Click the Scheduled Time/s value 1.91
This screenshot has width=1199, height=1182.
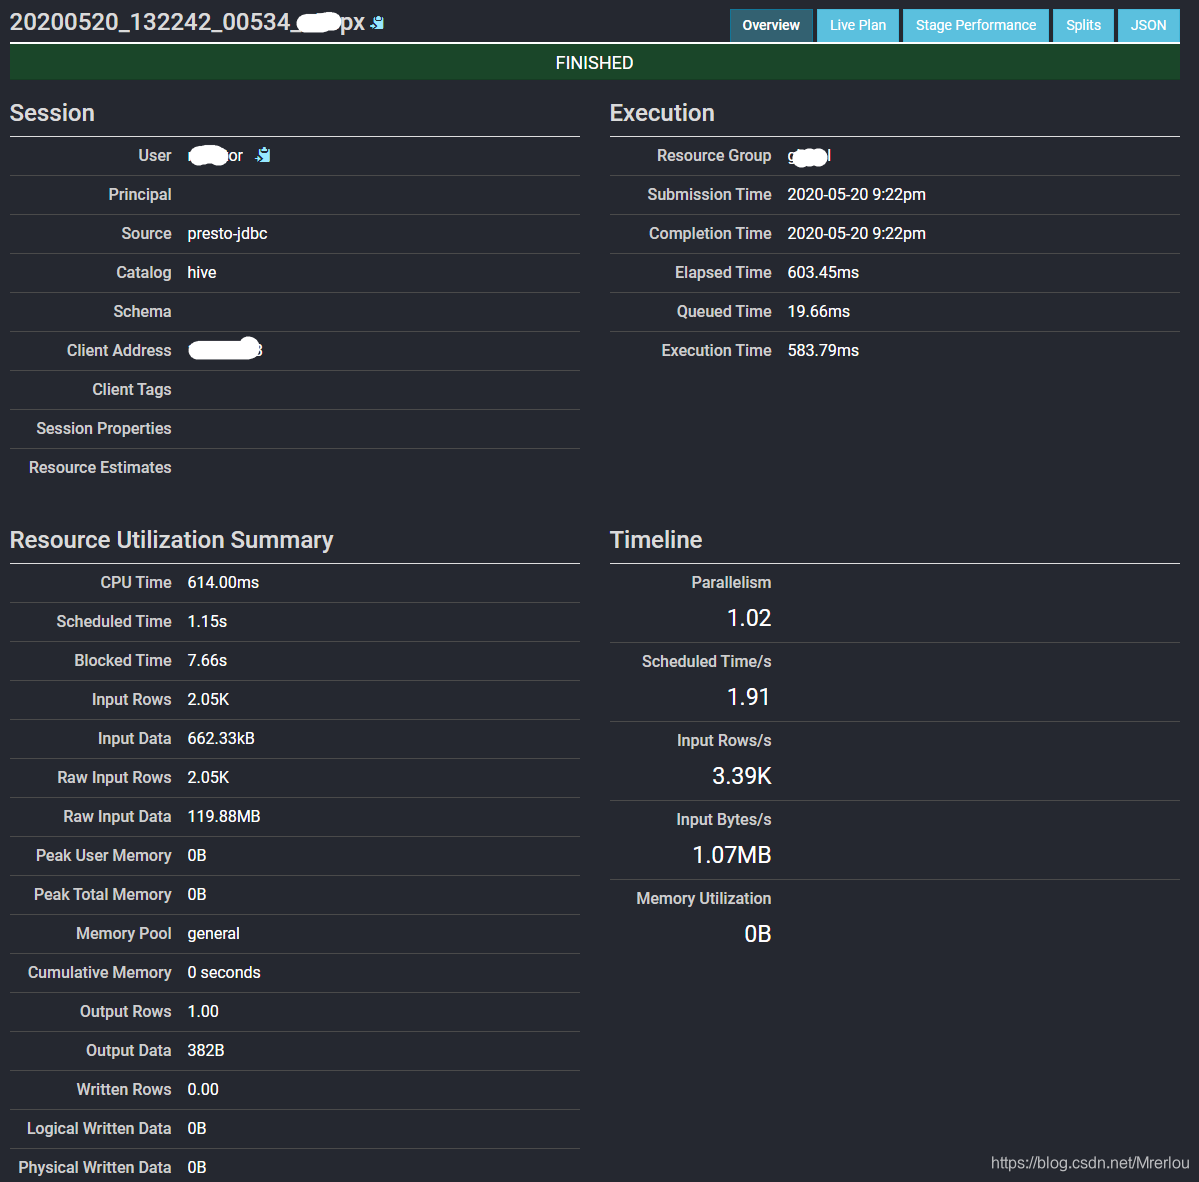click(748, 697)
